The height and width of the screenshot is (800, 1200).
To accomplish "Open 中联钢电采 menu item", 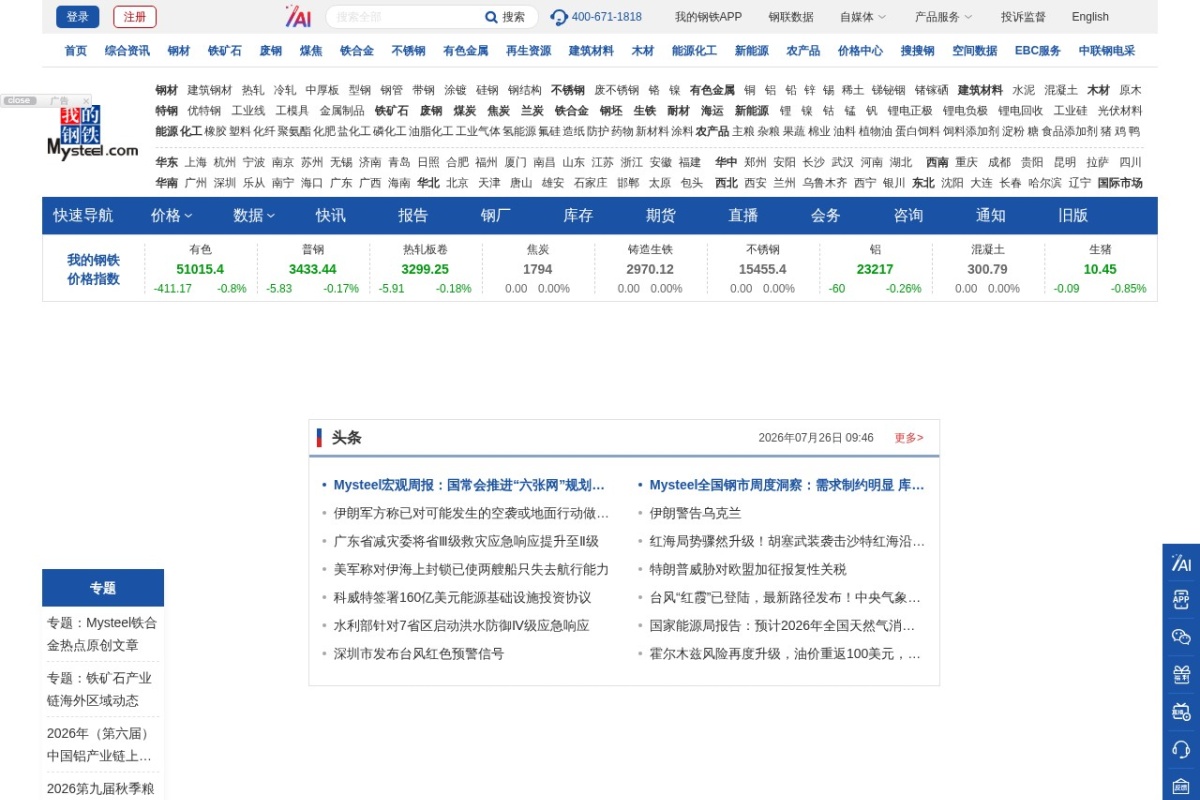I will tap(1107, 51).
